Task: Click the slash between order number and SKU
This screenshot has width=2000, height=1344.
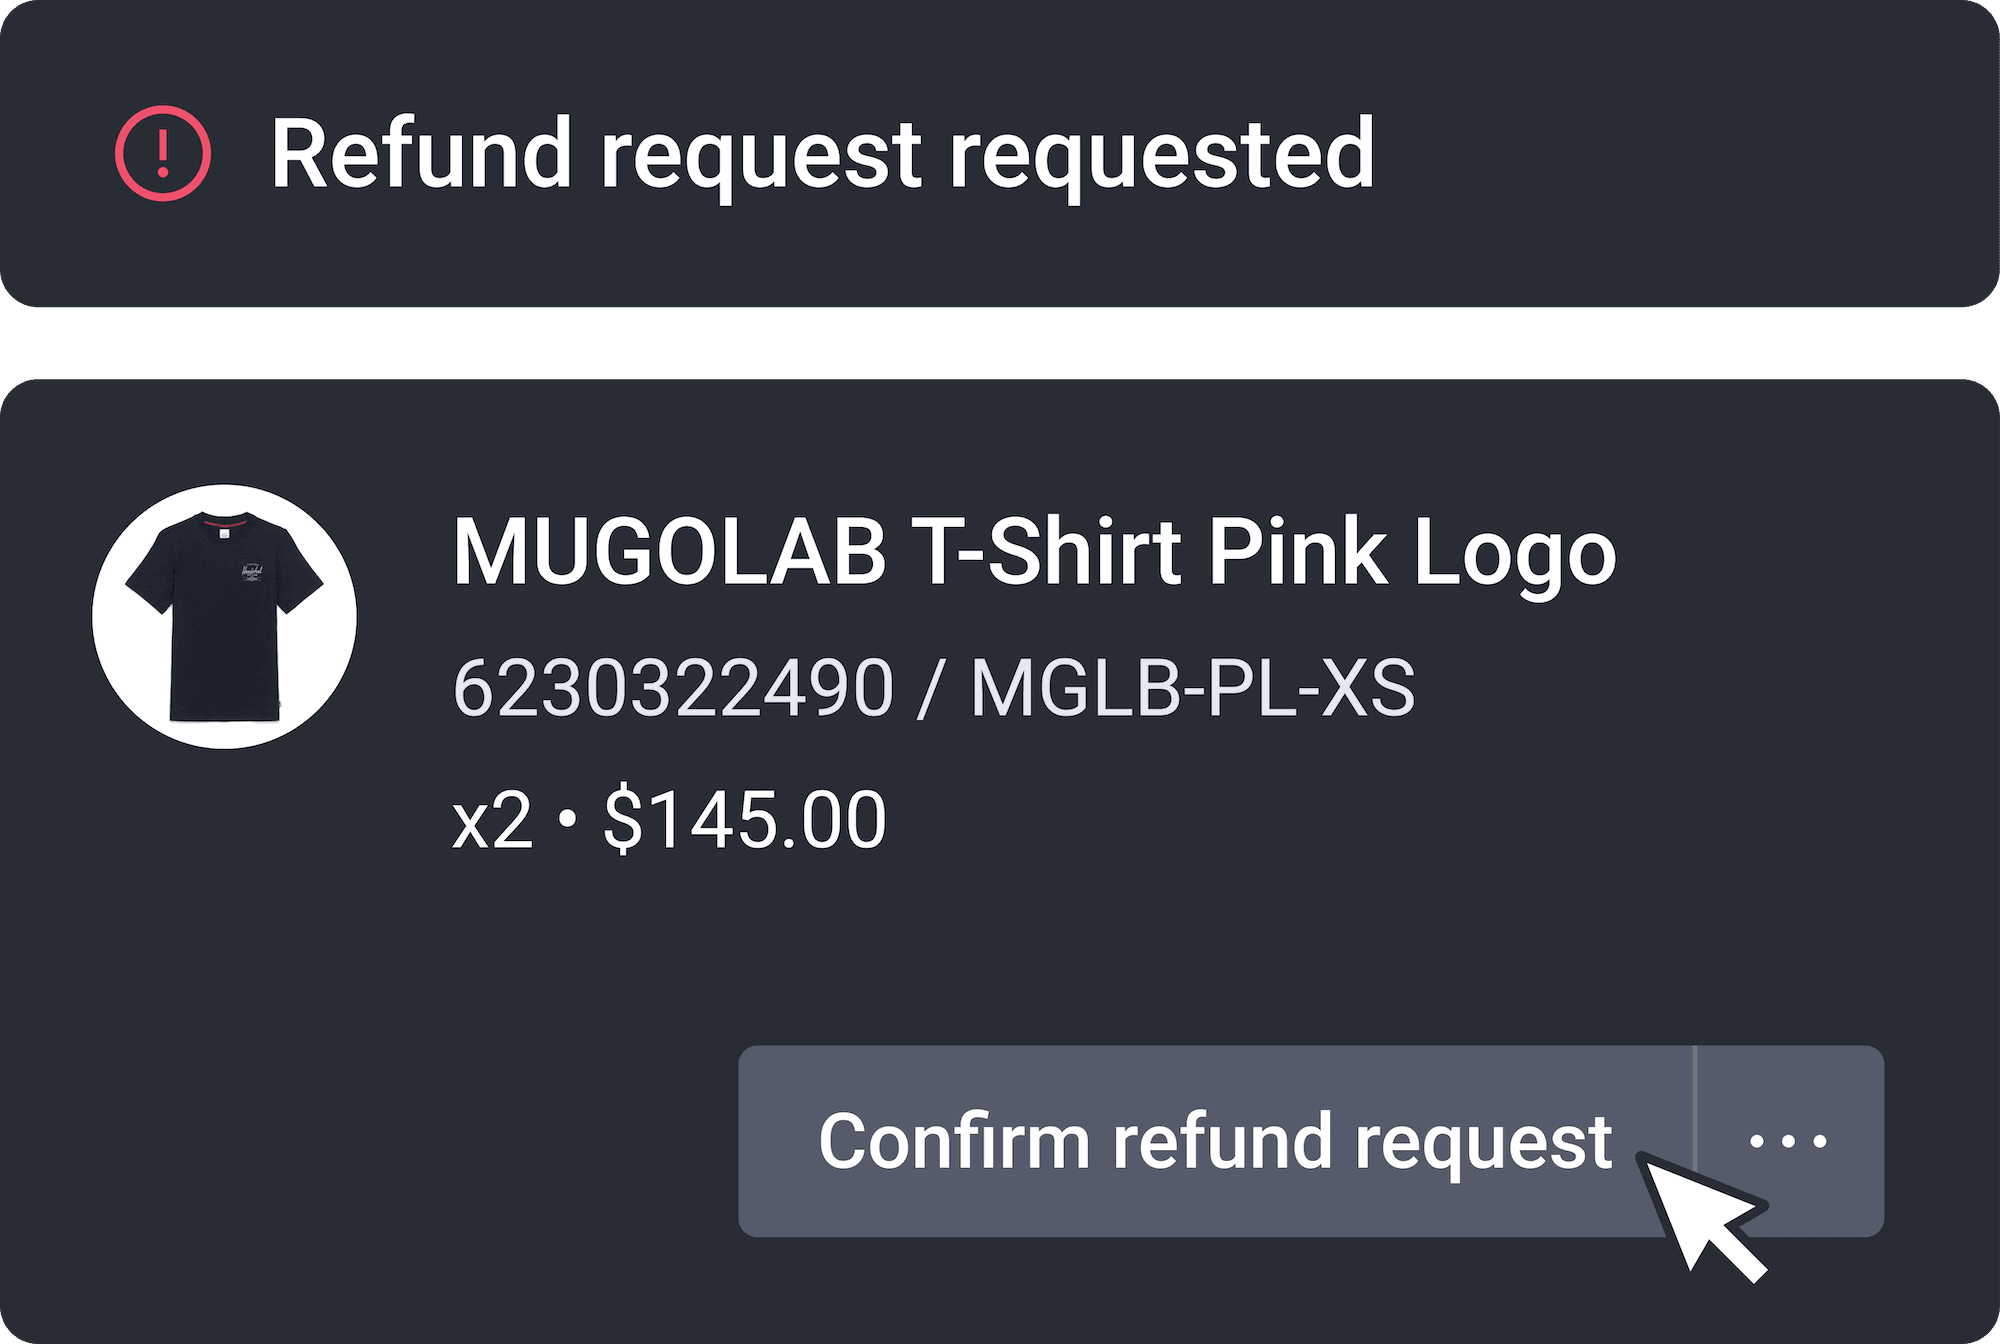Action: (x=931, y=688)
